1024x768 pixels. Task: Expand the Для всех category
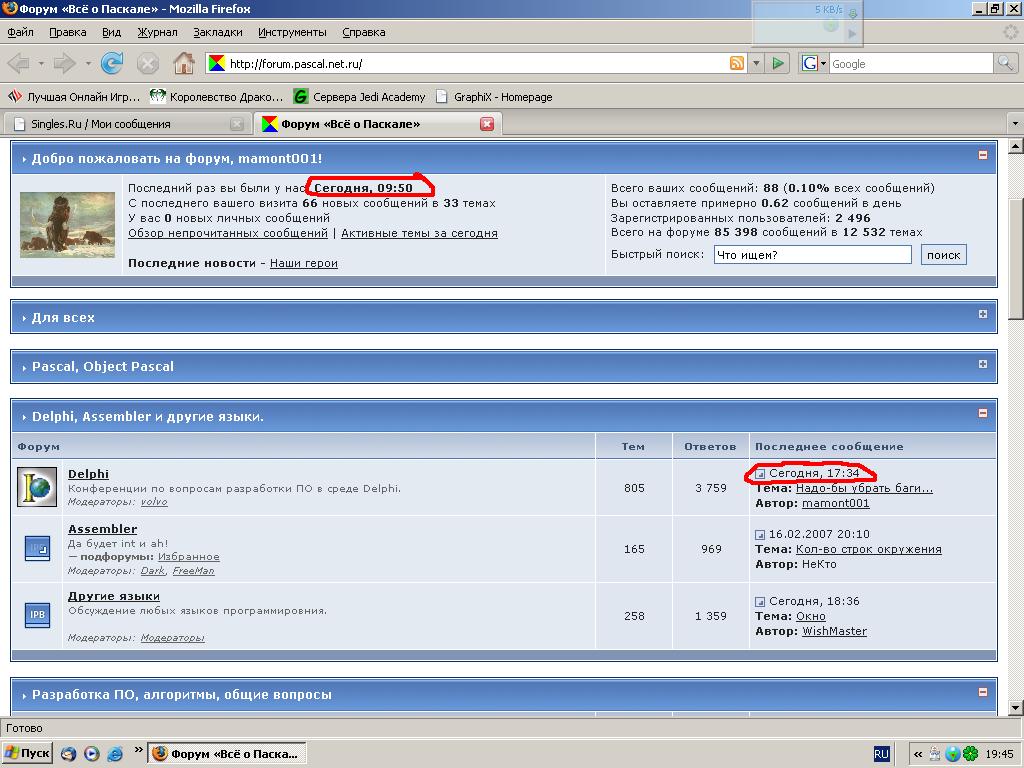pyautogui.click(x=983, y=314)
